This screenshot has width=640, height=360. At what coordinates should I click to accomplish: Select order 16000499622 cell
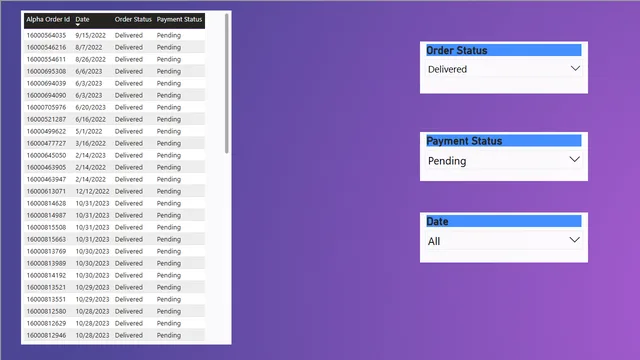tap(46, 131)
